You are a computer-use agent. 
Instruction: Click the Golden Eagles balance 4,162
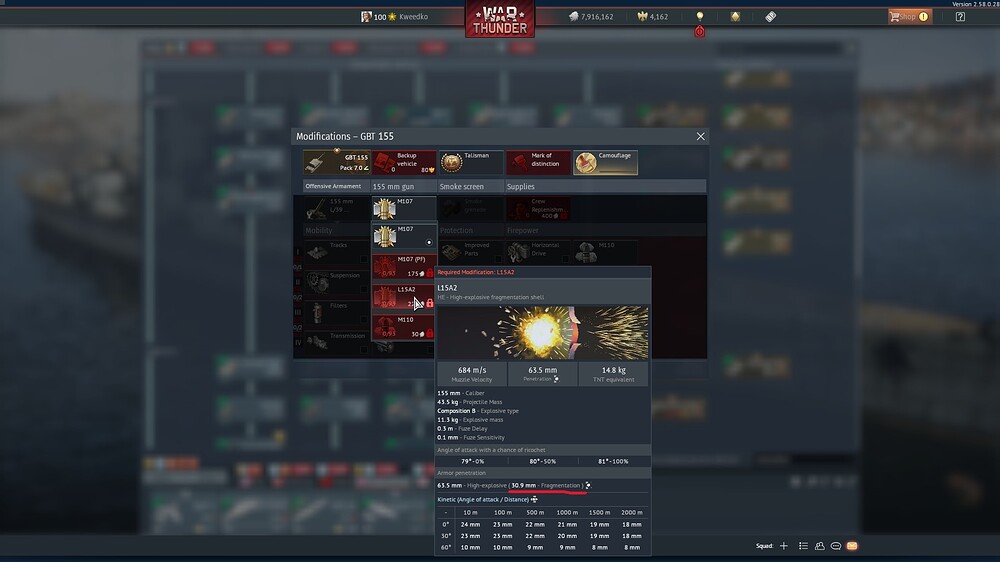pyautogui.click(x=652, y=17)
